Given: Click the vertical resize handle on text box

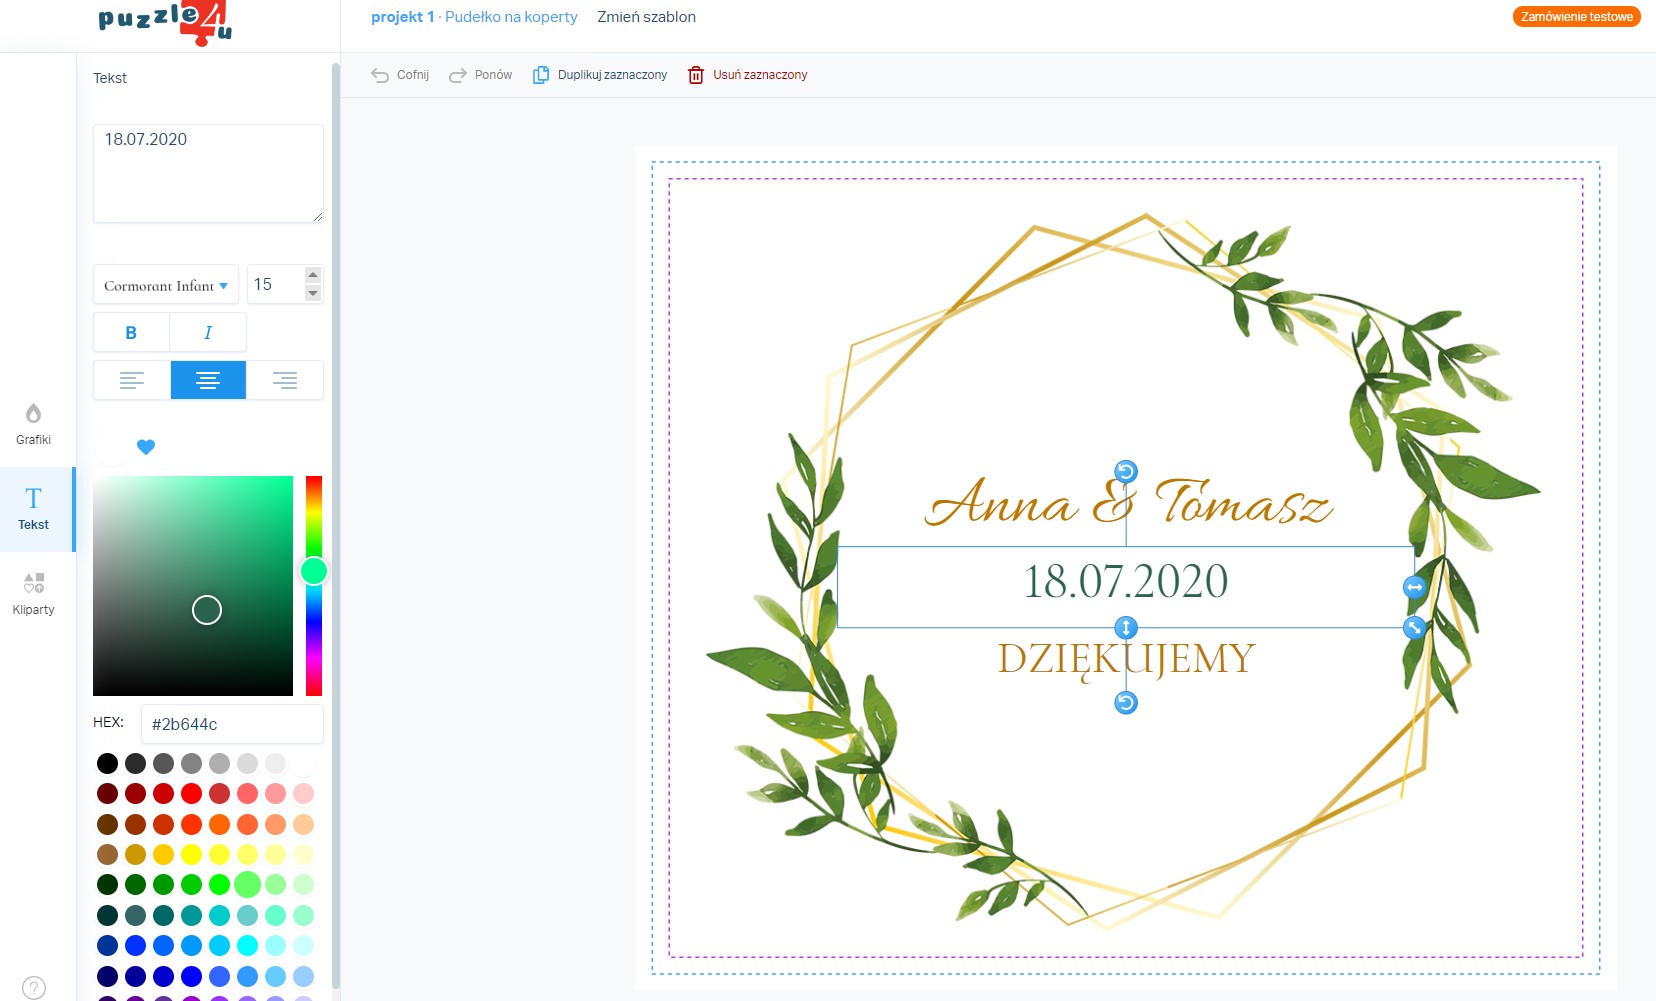Looking at the screenshot, I should pyautogui.click(x=1126, y=628).
